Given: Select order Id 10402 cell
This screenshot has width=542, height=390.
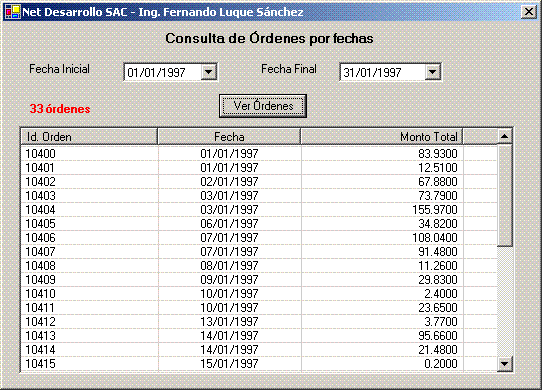Looking at the screenshot, I should point(90,182).
